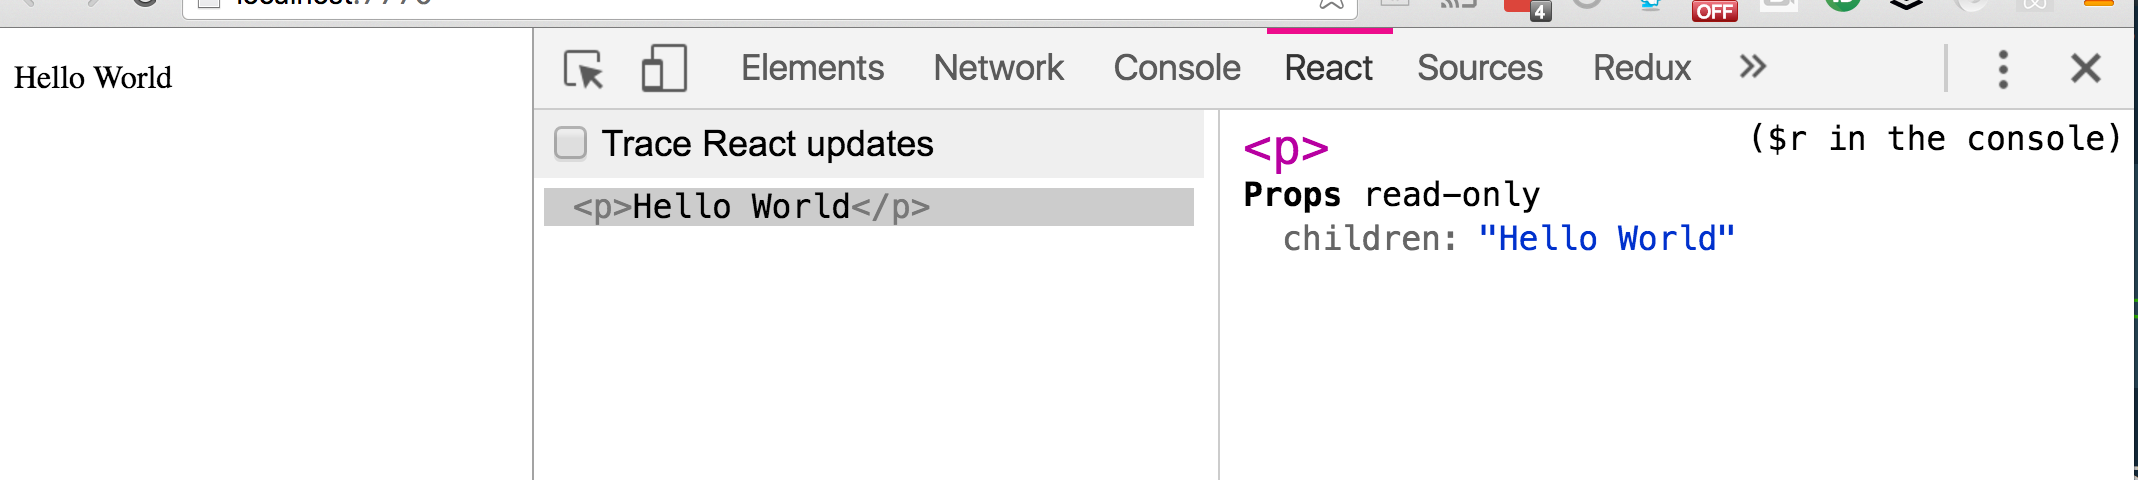Close the DevTools panel
The width and height of the screenshot is (2138, 480).
click(x=2085, y=68)
